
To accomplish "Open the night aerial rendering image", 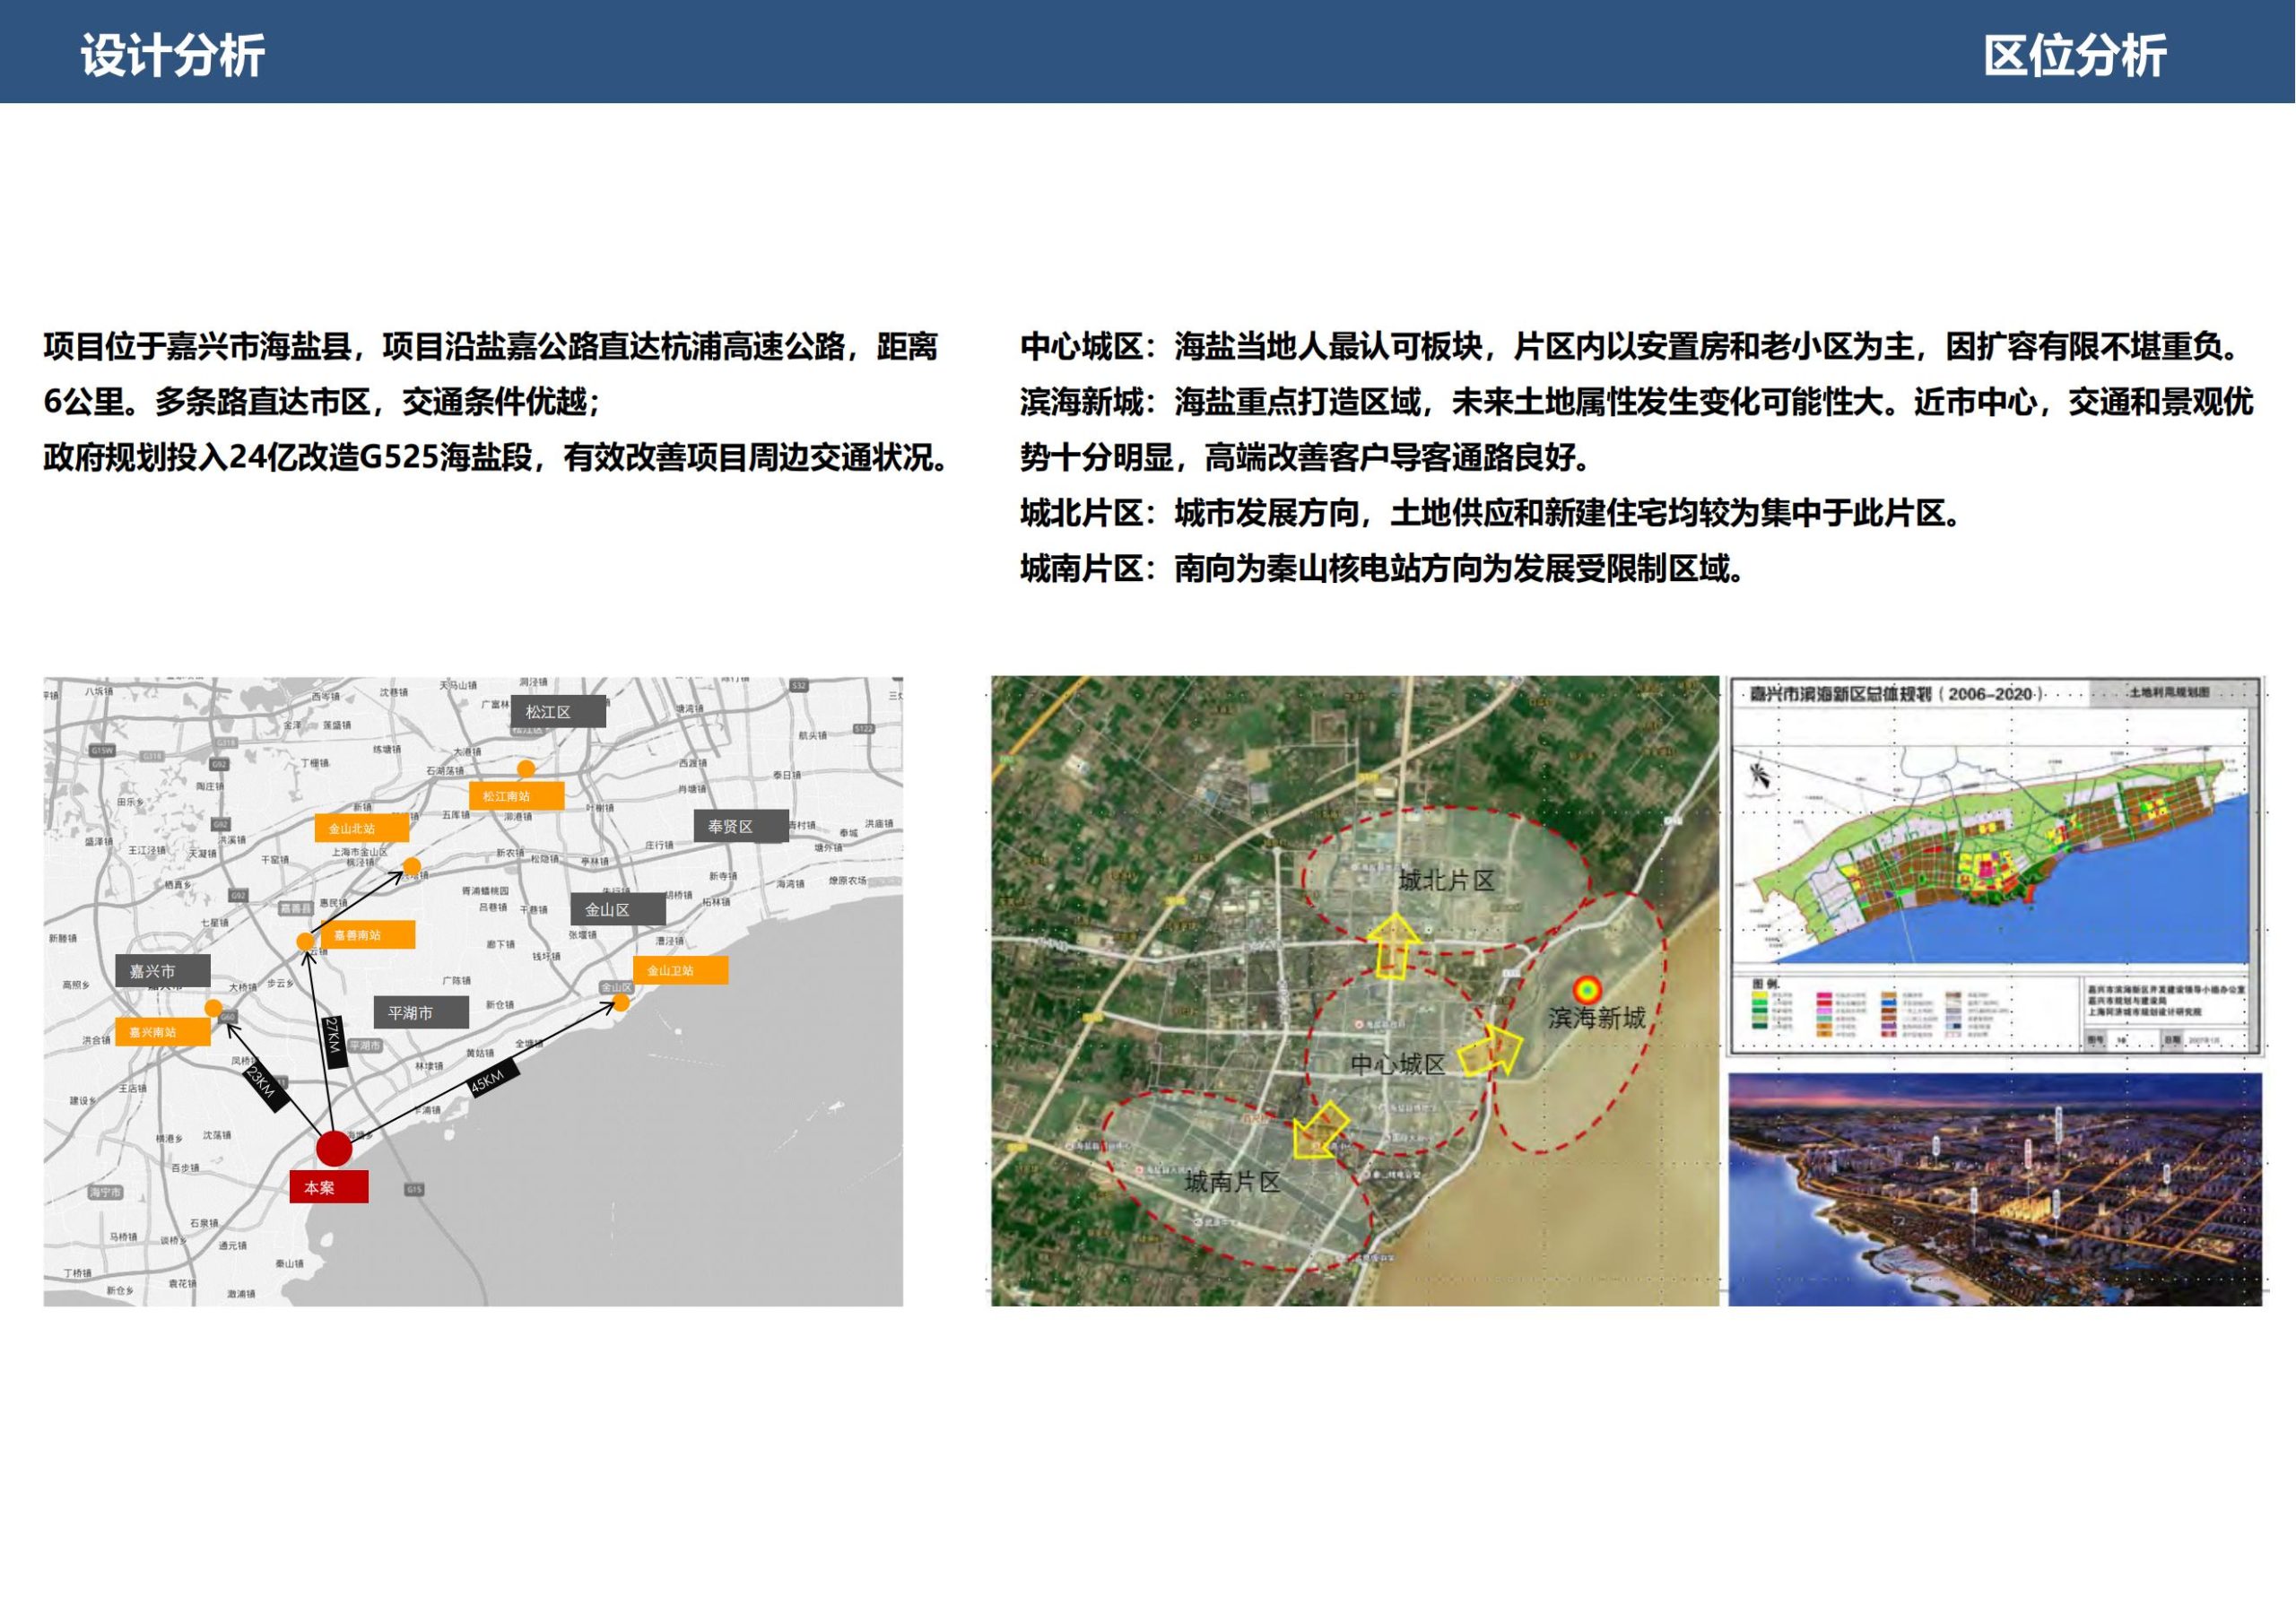I will pos(1994,1190).
